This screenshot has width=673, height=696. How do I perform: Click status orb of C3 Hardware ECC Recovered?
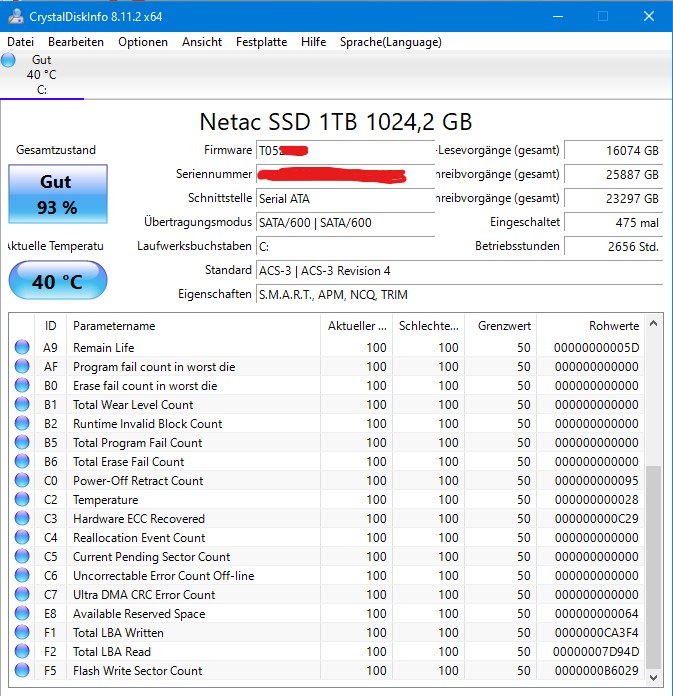[22, 518]
